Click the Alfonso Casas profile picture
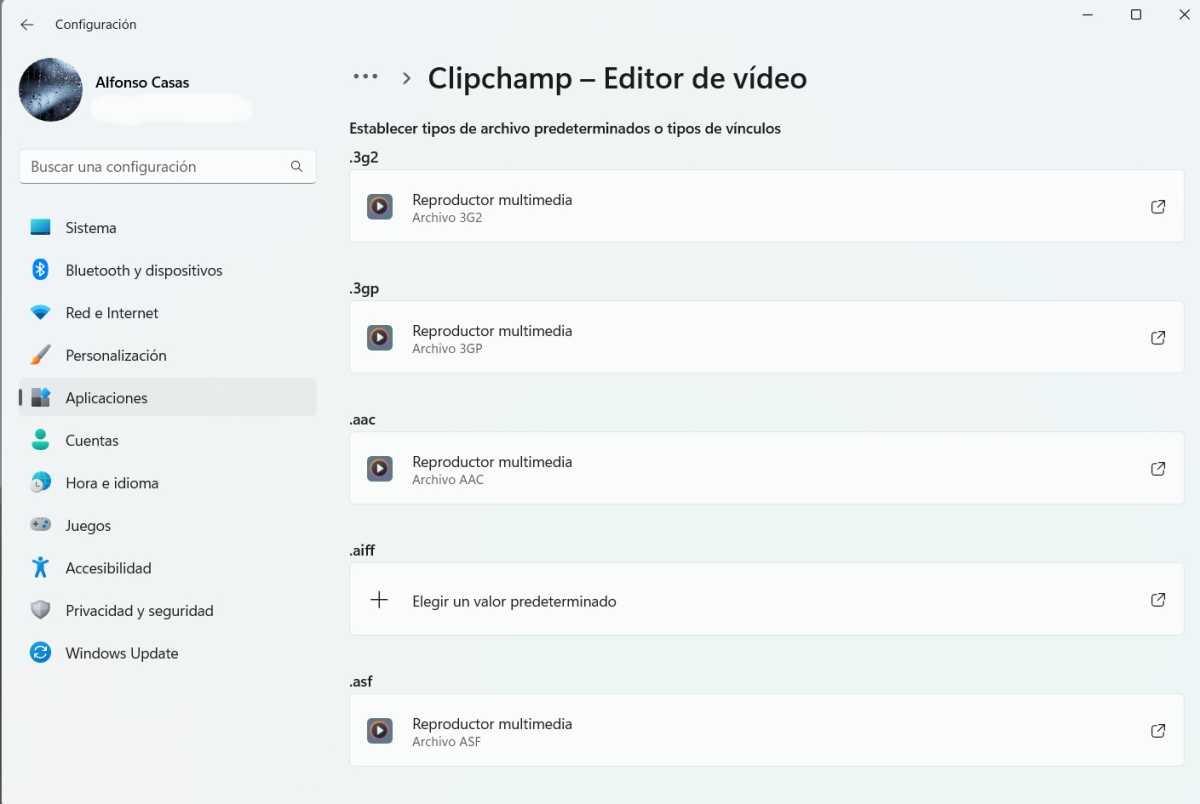This screenshot has width=1200, height=804. (51, 90)
